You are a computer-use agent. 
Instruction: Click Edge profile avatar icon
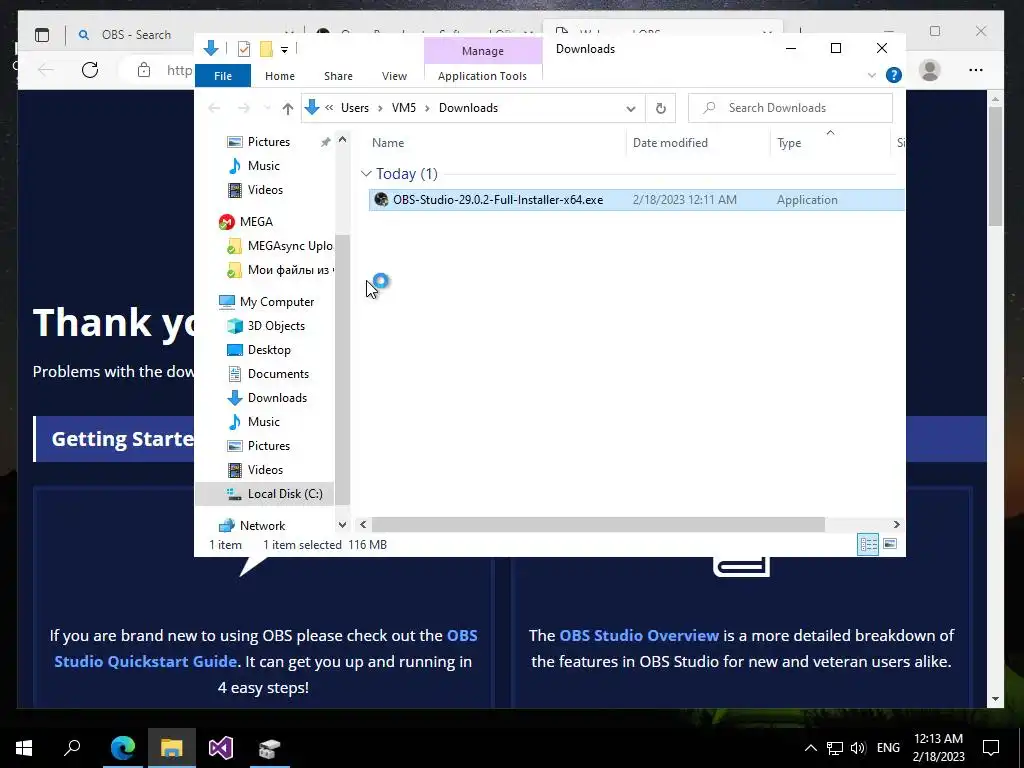click(930, 70)
